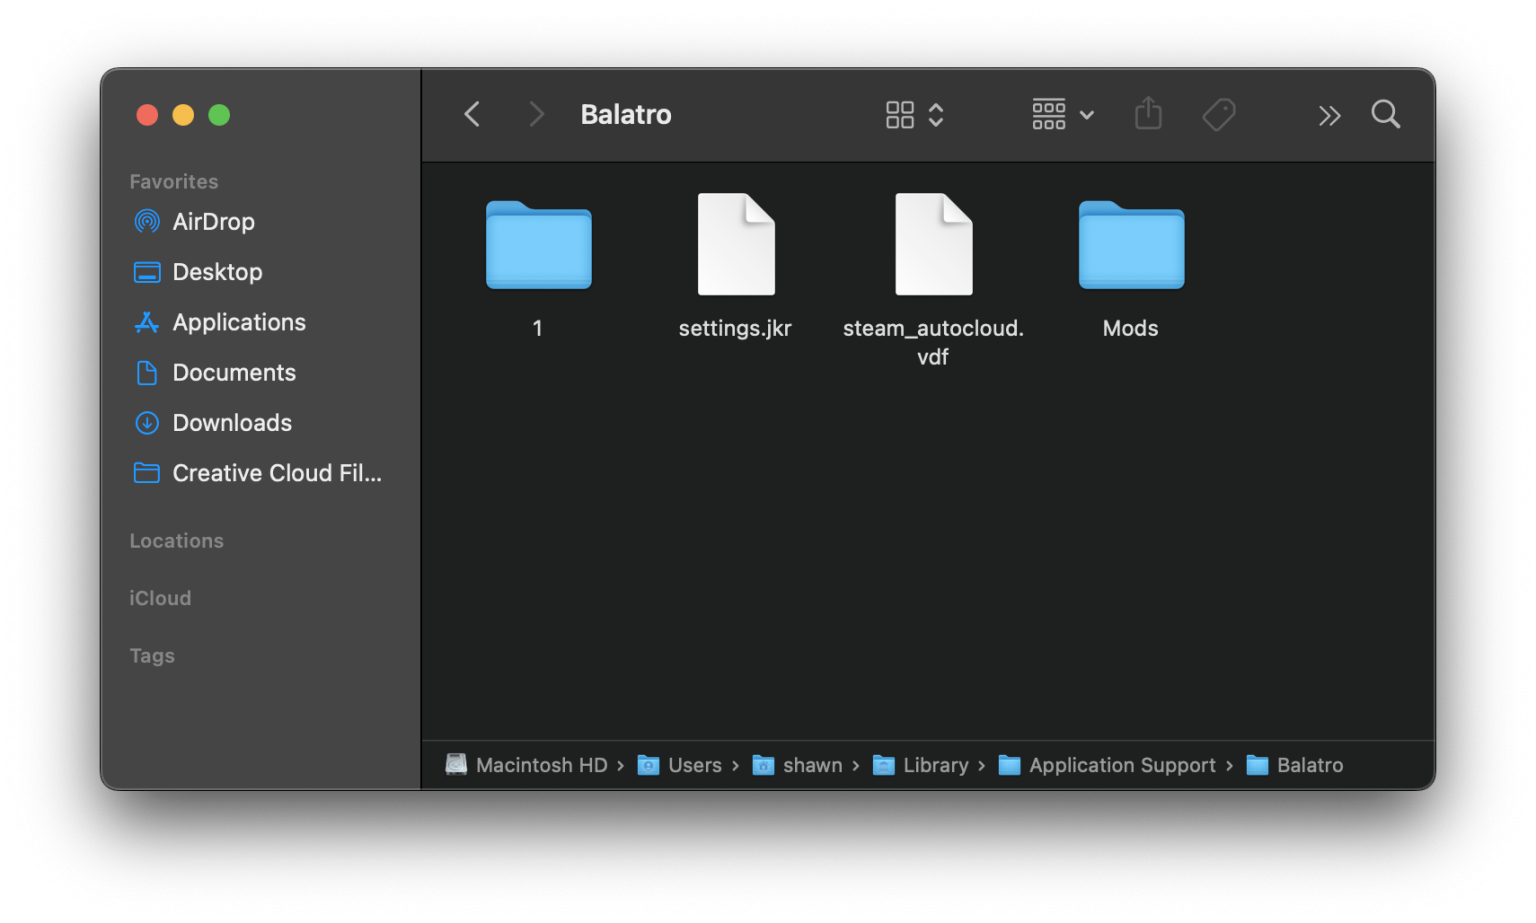
Task: Click the Desktop item in Favorites
Action: pyautogui.click(x=216, y=271)
